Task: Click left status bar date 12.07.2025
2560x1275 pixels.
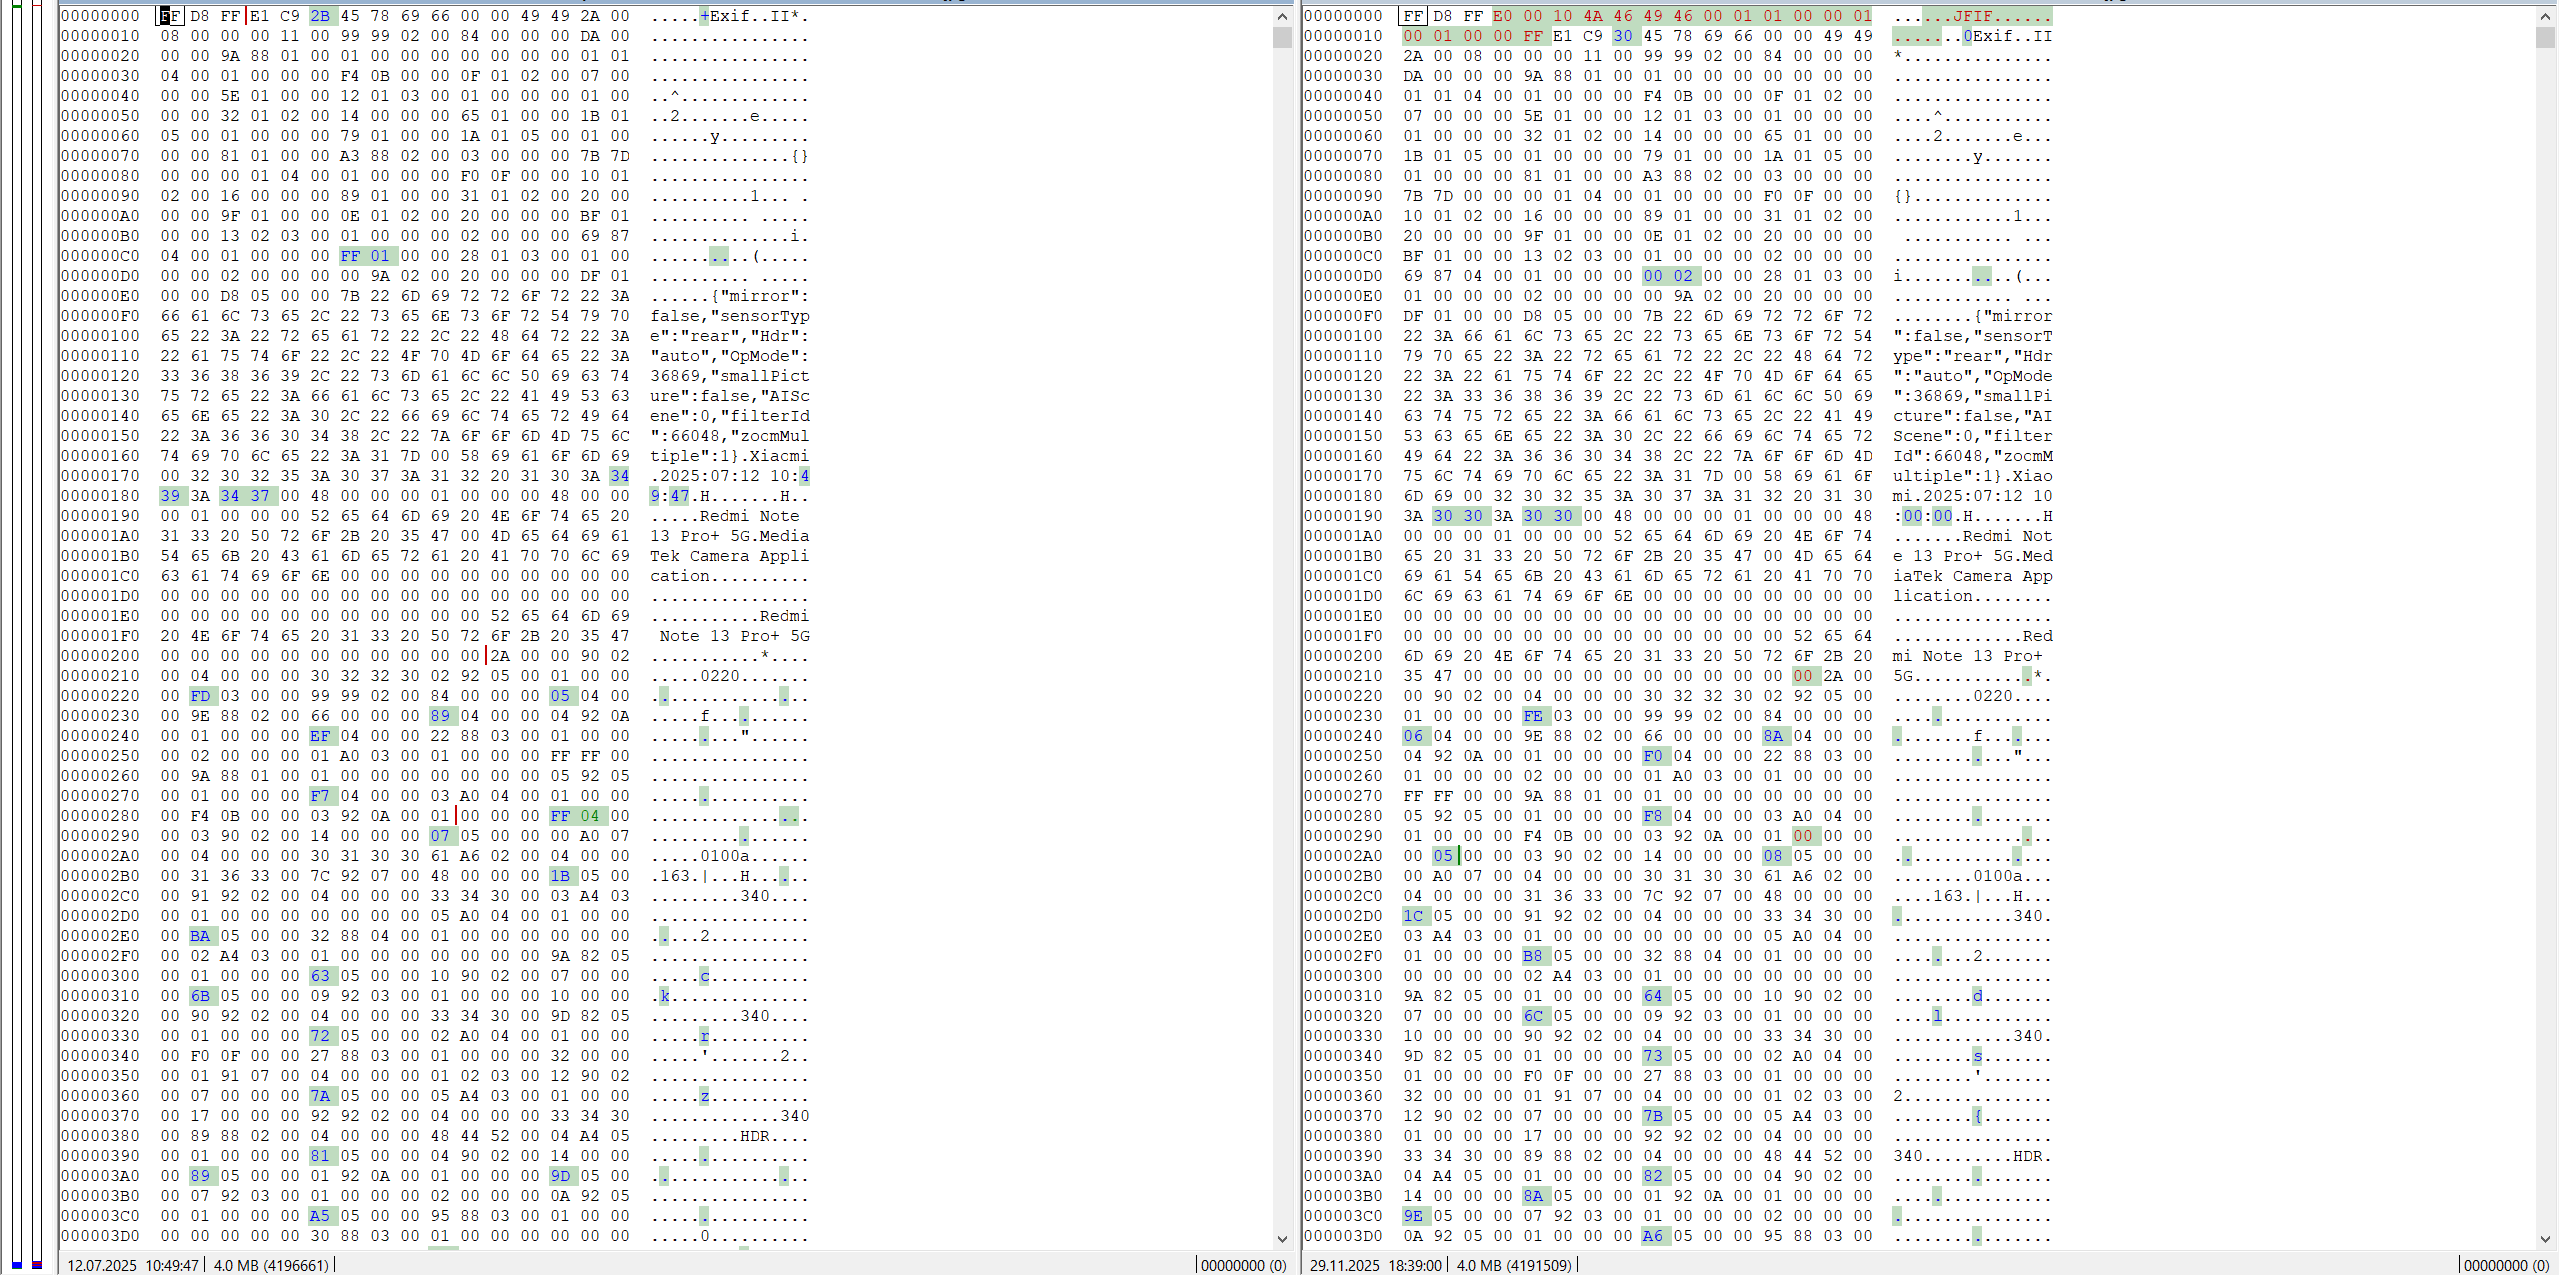Action: [x=102, y=1265]
